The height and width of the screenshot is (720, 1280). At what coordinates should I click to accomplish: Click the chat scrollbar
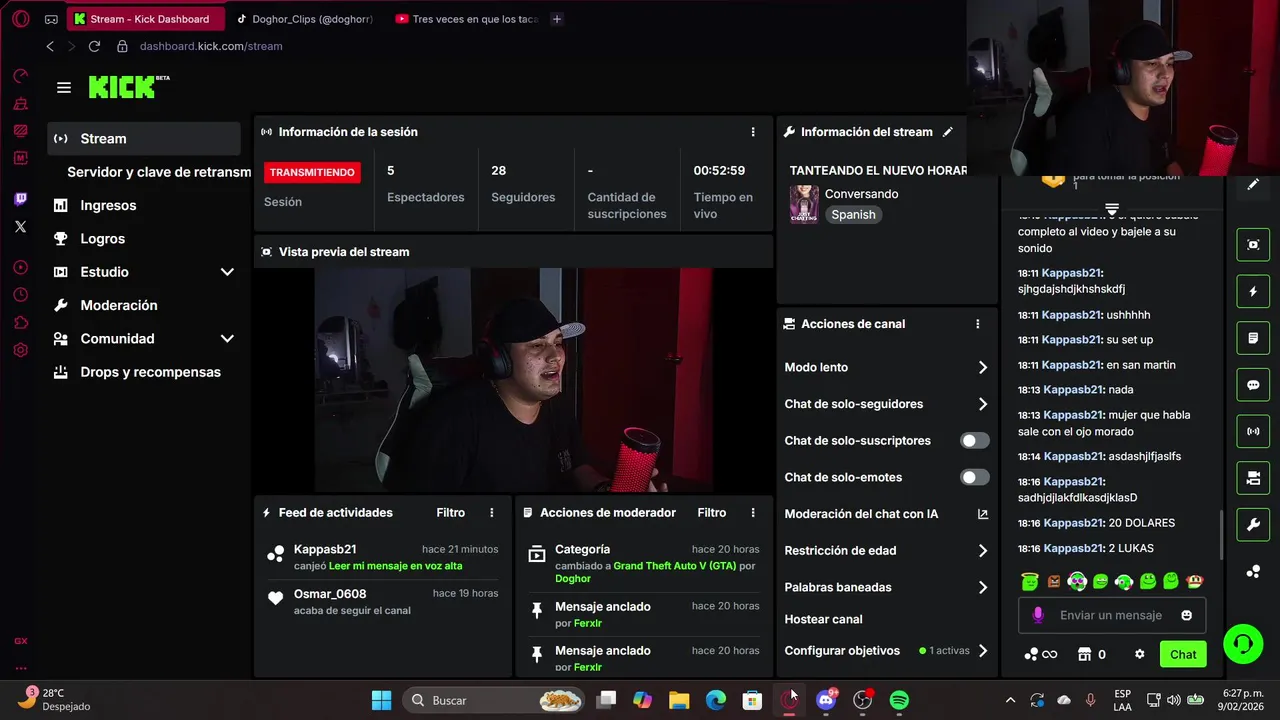point(1220,535)
